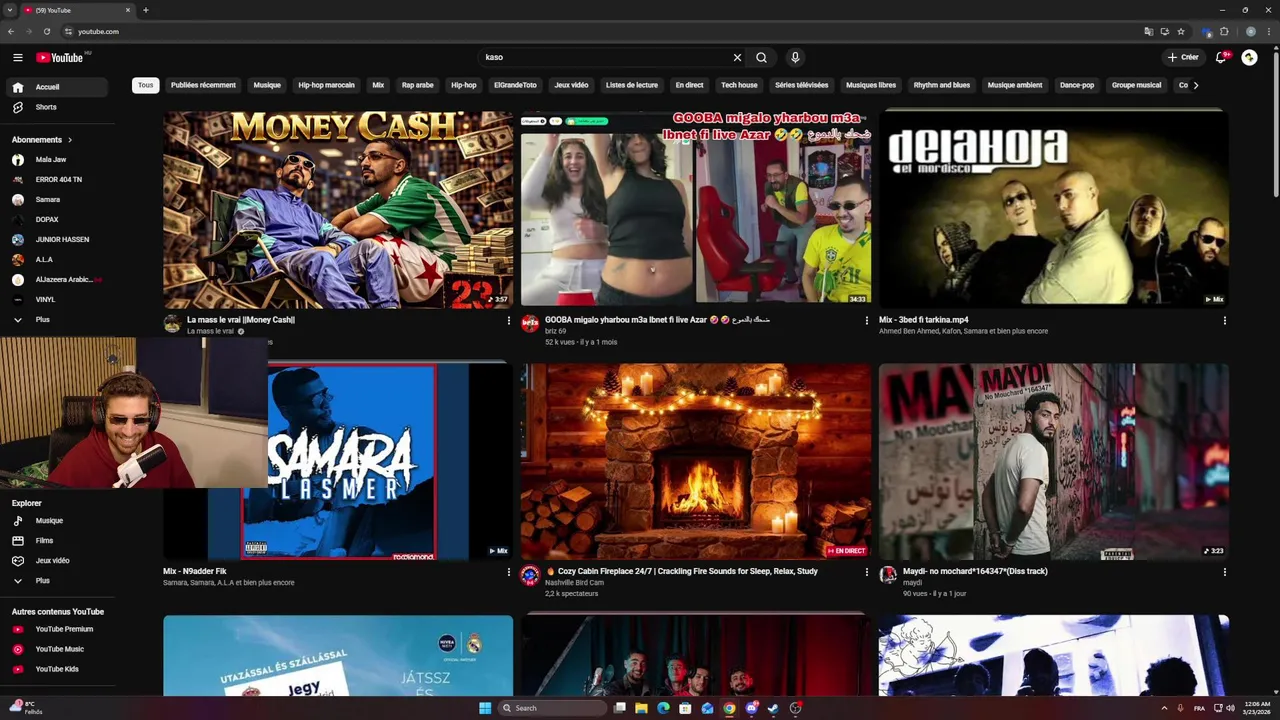Open the Money Cash video thumbnail
The image size is (1280, 720).
pyautogui.click(x=338, y=209)
